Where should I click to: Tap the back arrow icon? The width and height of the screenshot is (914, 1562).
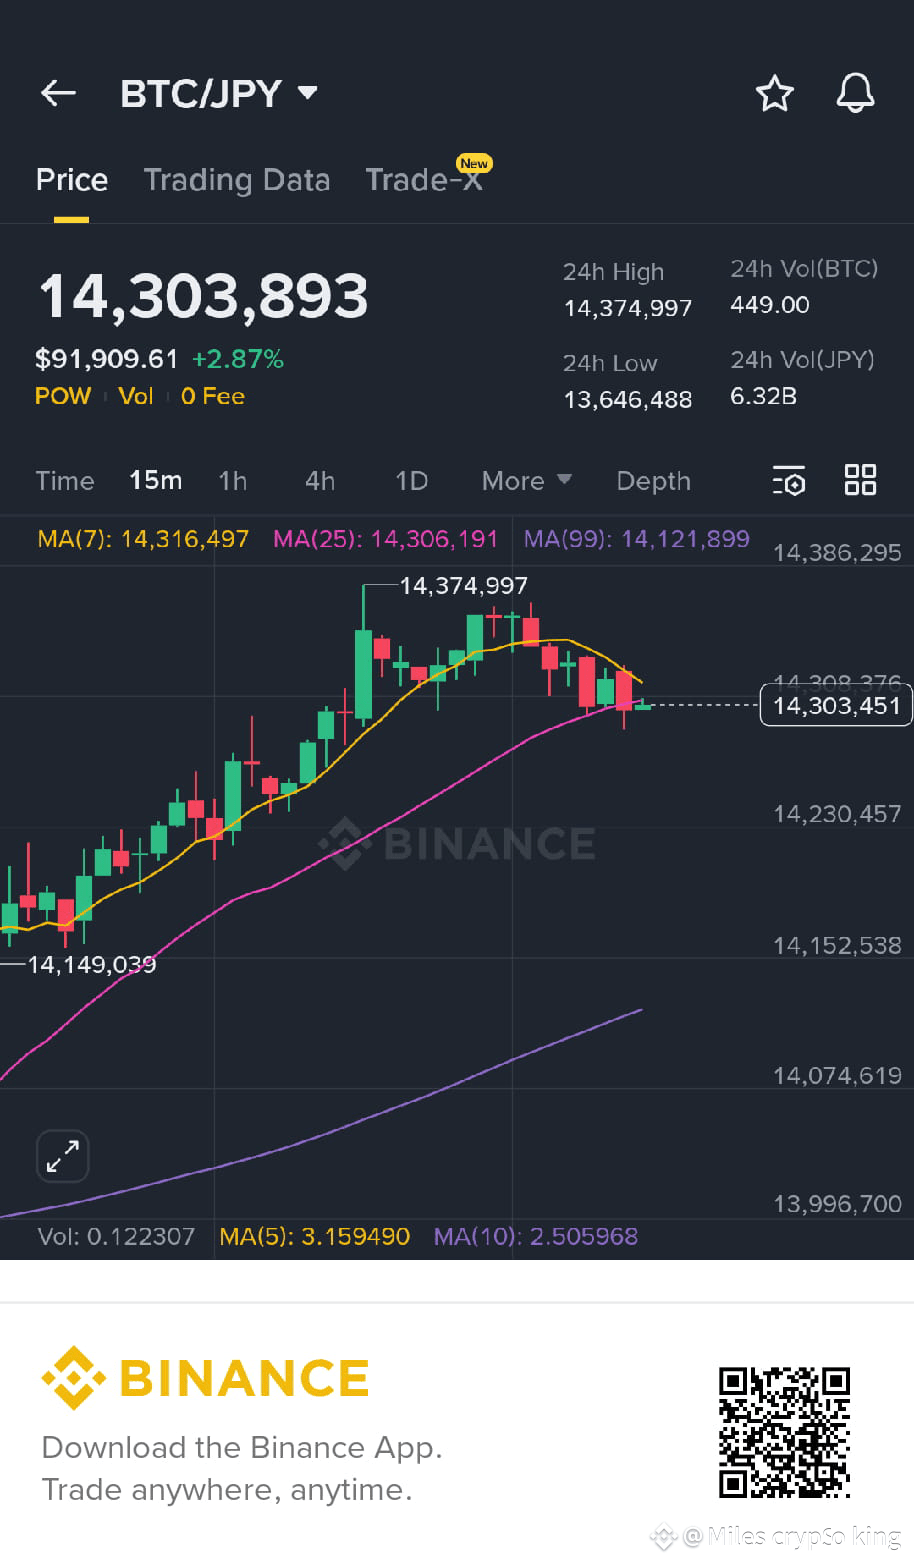coord(58,94)
